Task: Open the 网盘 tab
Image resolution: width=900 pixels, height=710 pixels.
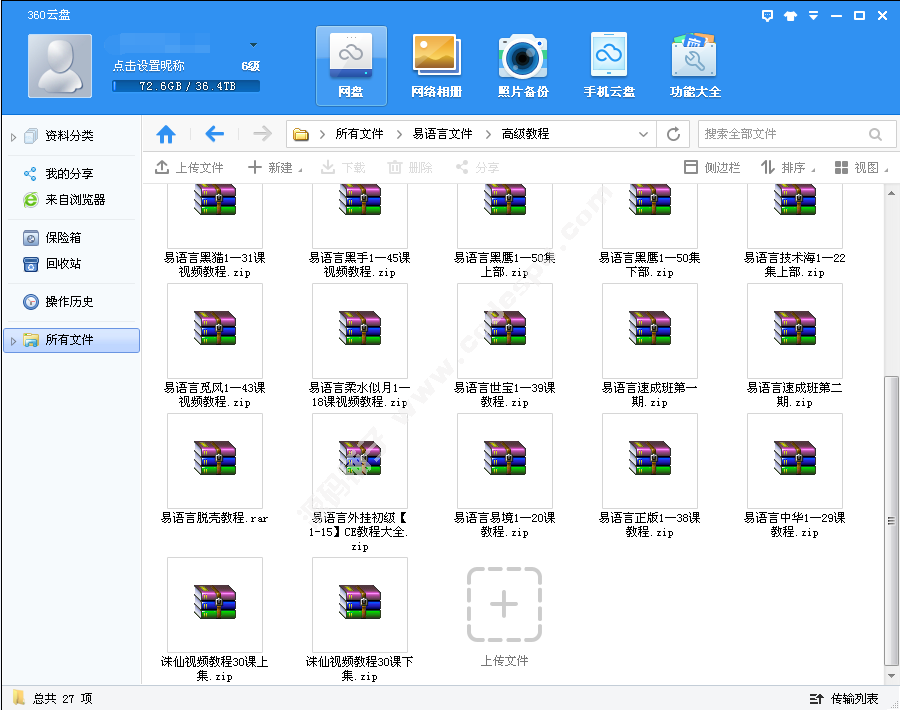Action: 351,66
